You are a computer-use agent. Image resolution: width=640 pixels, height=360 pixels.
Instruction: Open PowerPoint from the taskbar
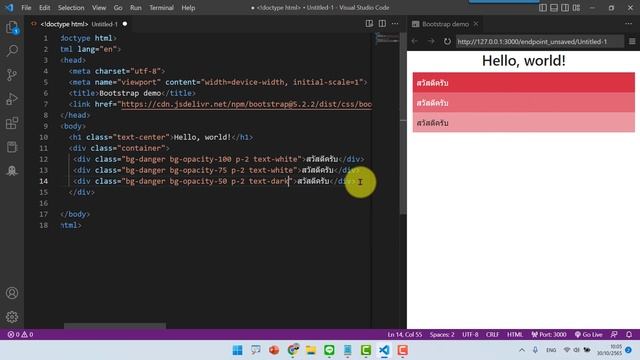tap(274, 350)
